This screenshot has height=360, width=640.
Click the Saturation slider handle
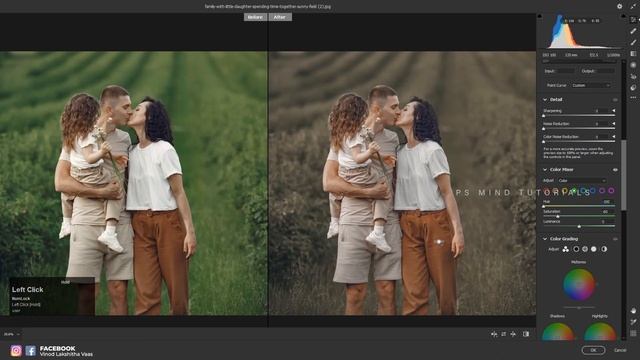point(558,216)
